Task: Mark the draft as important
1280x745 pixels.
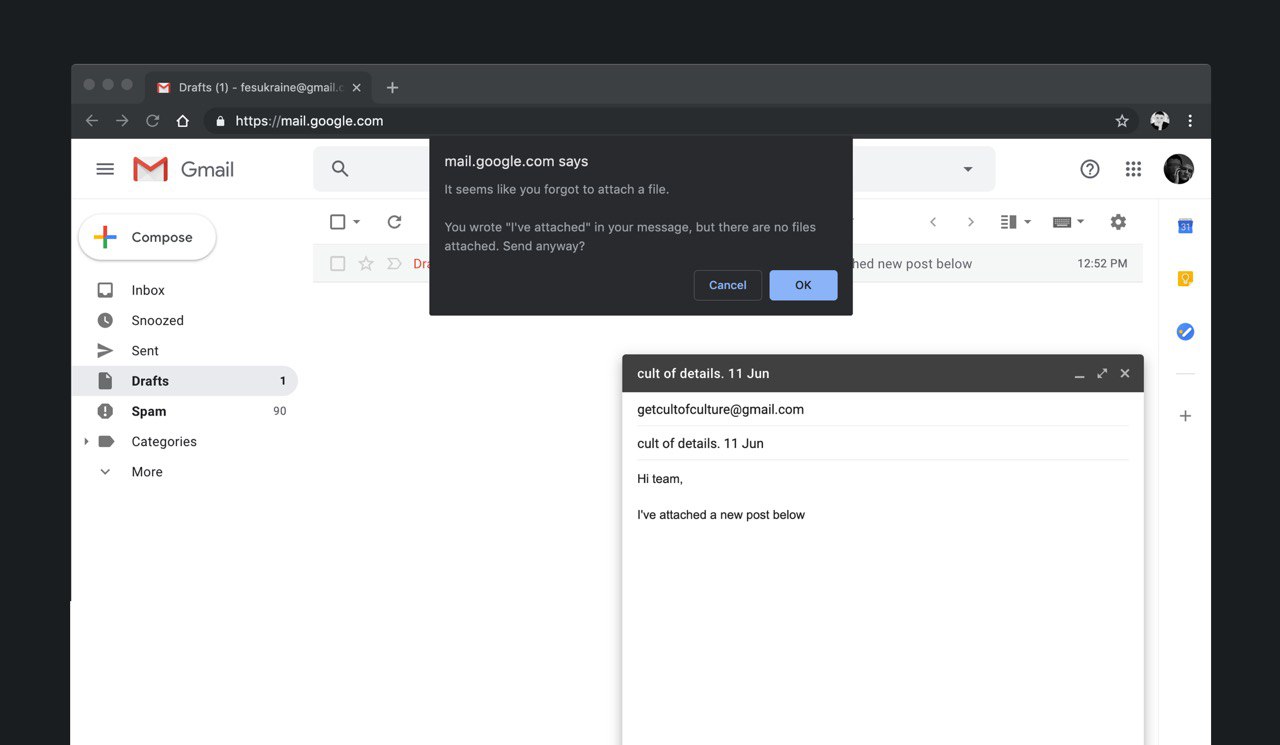Action: point(394,264)
